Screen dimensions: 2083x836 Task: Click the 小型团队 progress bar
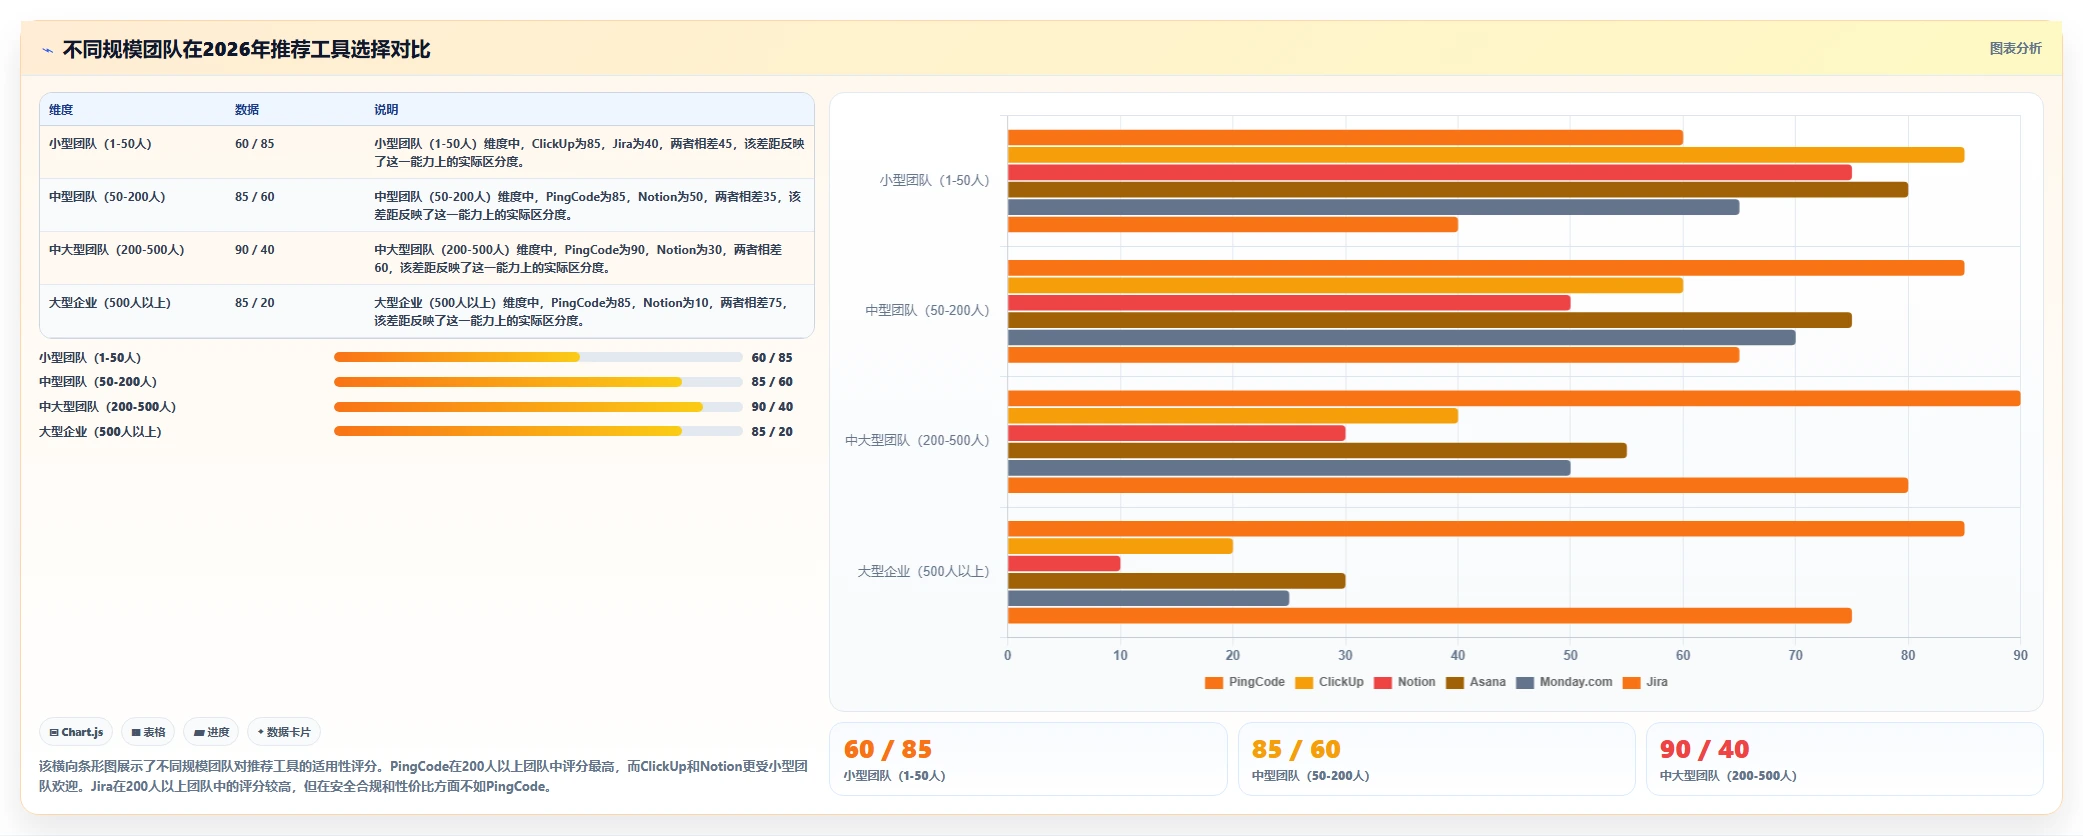click(538, 357)
